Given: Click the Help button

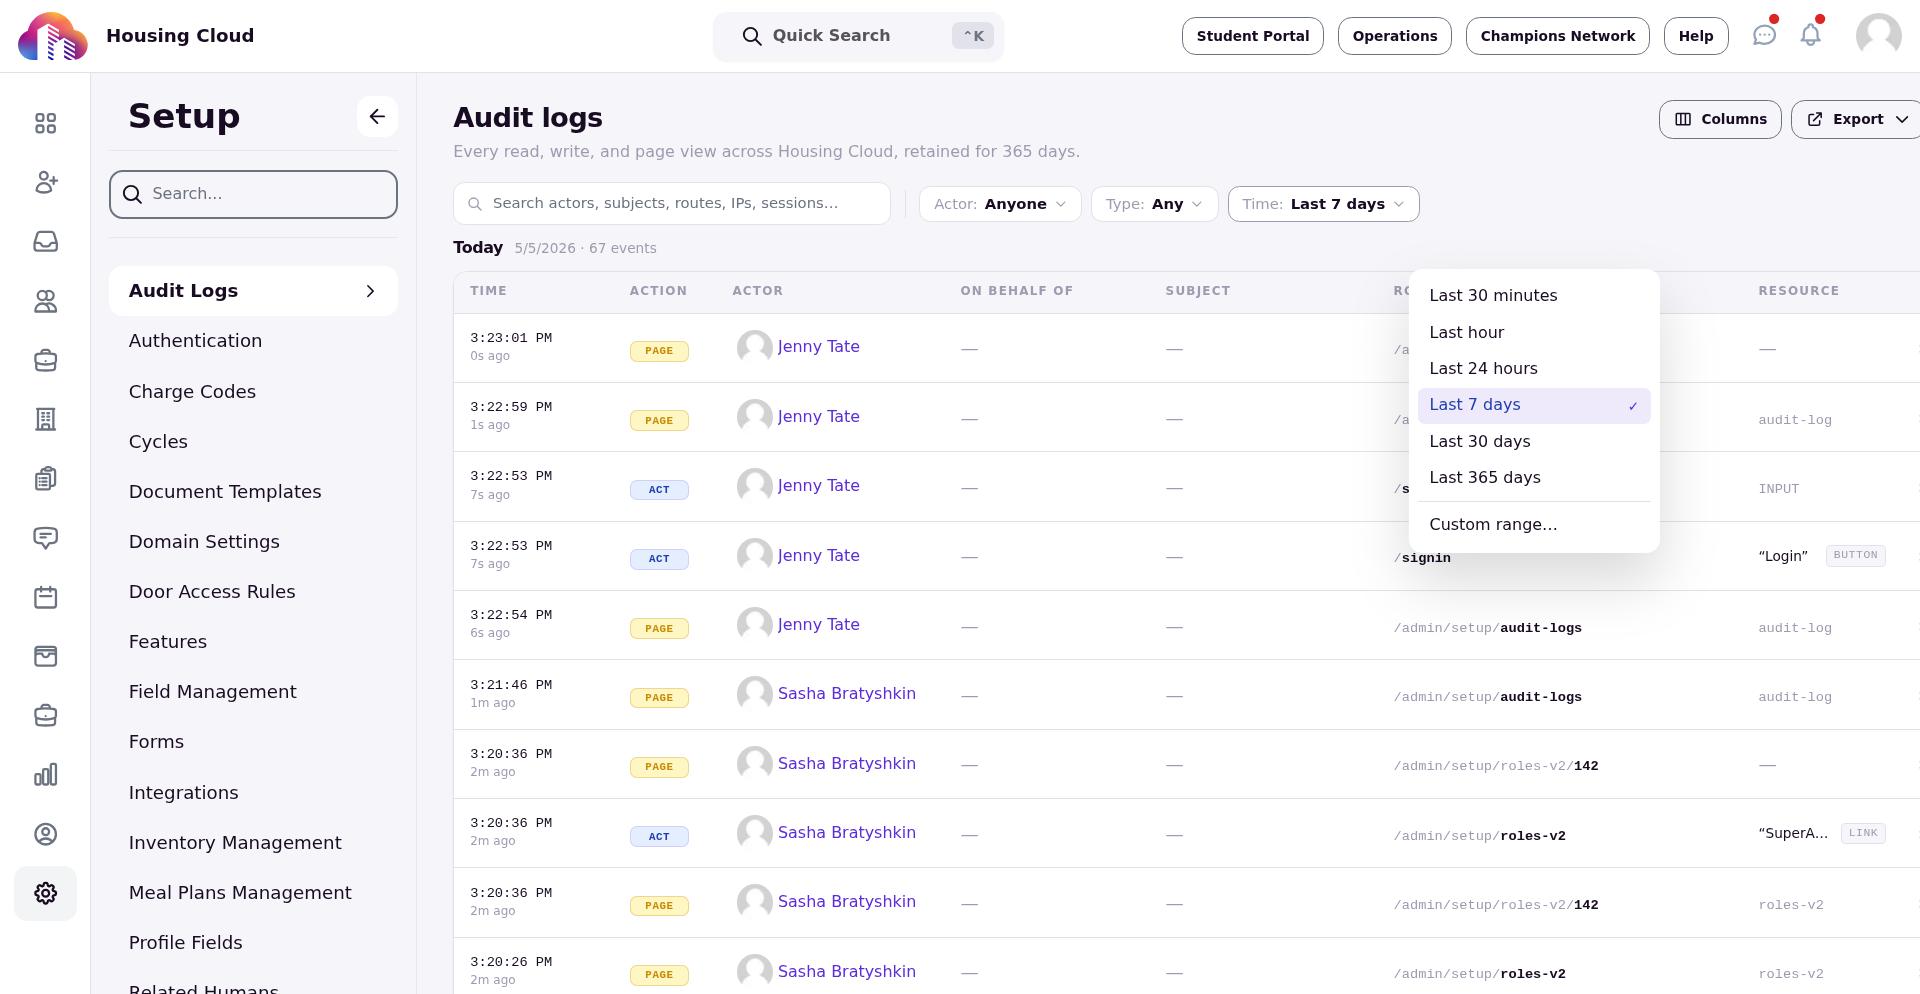Looking at the screenshot, I should [1695, 36].
